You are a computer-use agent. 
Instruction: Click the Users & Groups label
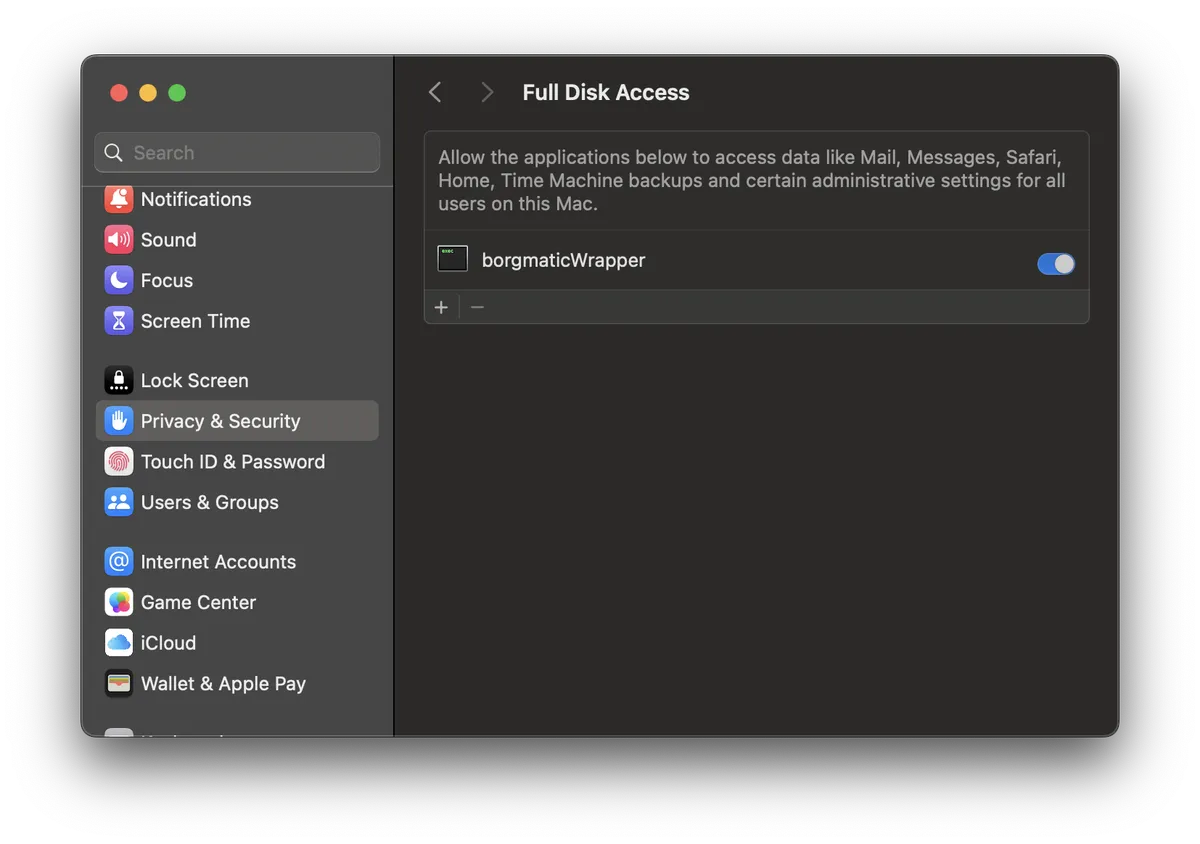[x=210, y=502]
